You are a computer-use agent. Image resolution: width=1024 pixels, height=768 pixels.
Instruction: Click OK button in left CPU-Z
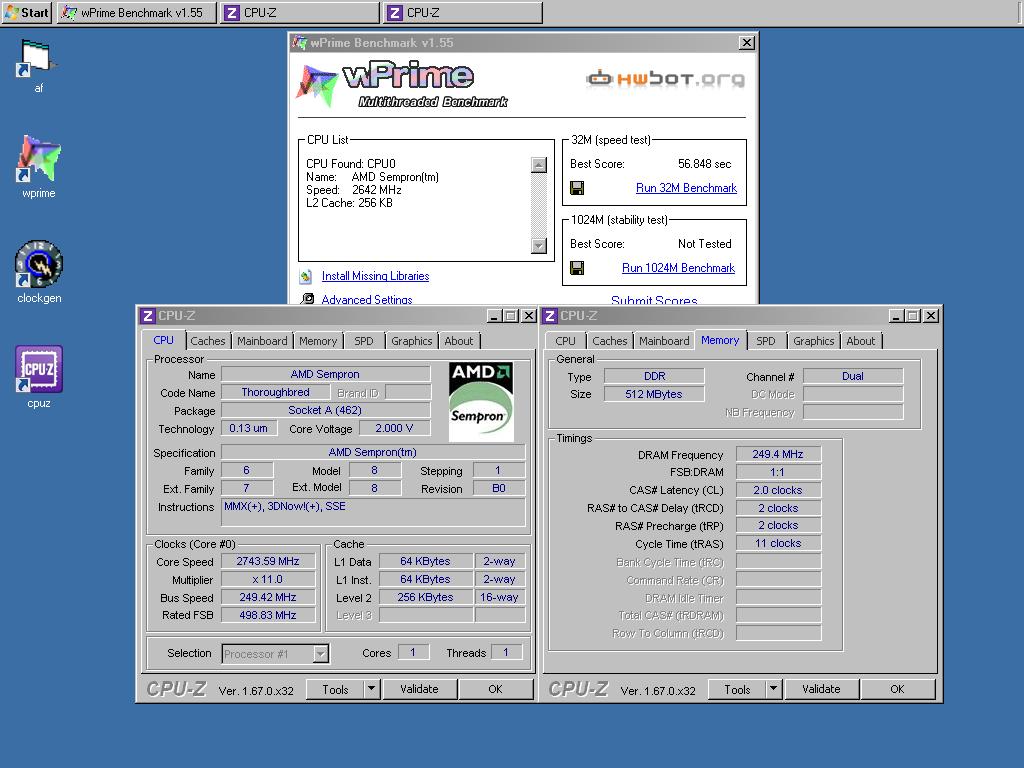pyautogui.click(x=496, y=690)
